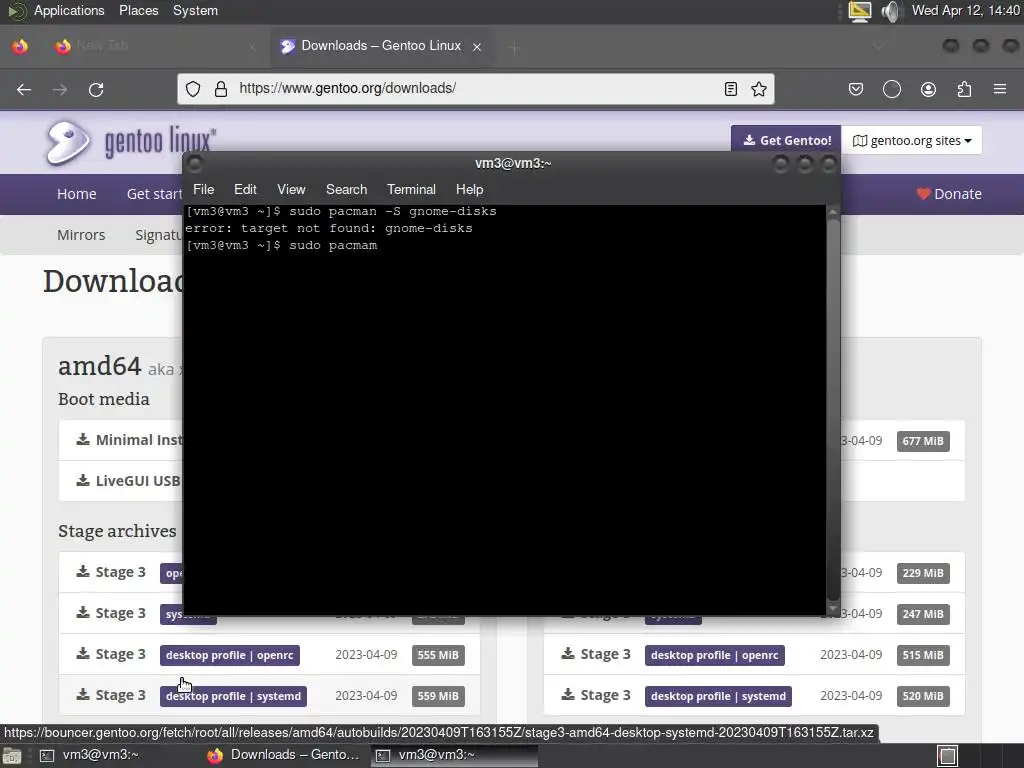Click the padlock site info icon
1024x768 pixels.
click(x=221, y=89)
